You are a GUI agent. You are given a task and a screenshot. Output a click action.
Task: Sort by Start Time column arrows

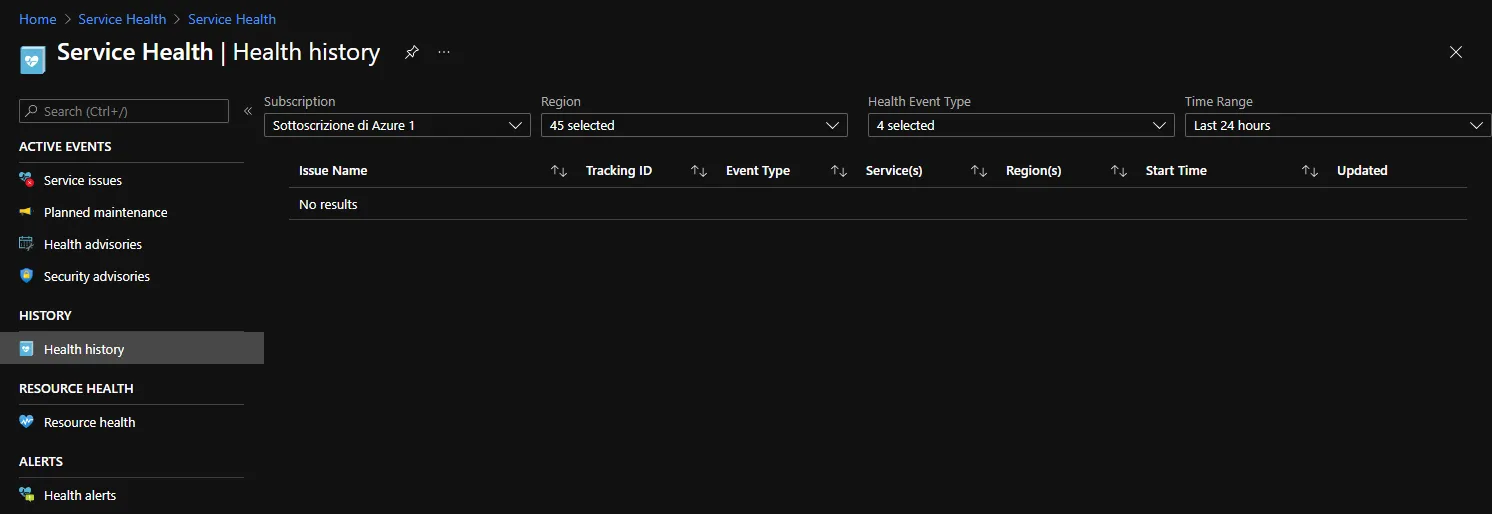(1309, 171)
